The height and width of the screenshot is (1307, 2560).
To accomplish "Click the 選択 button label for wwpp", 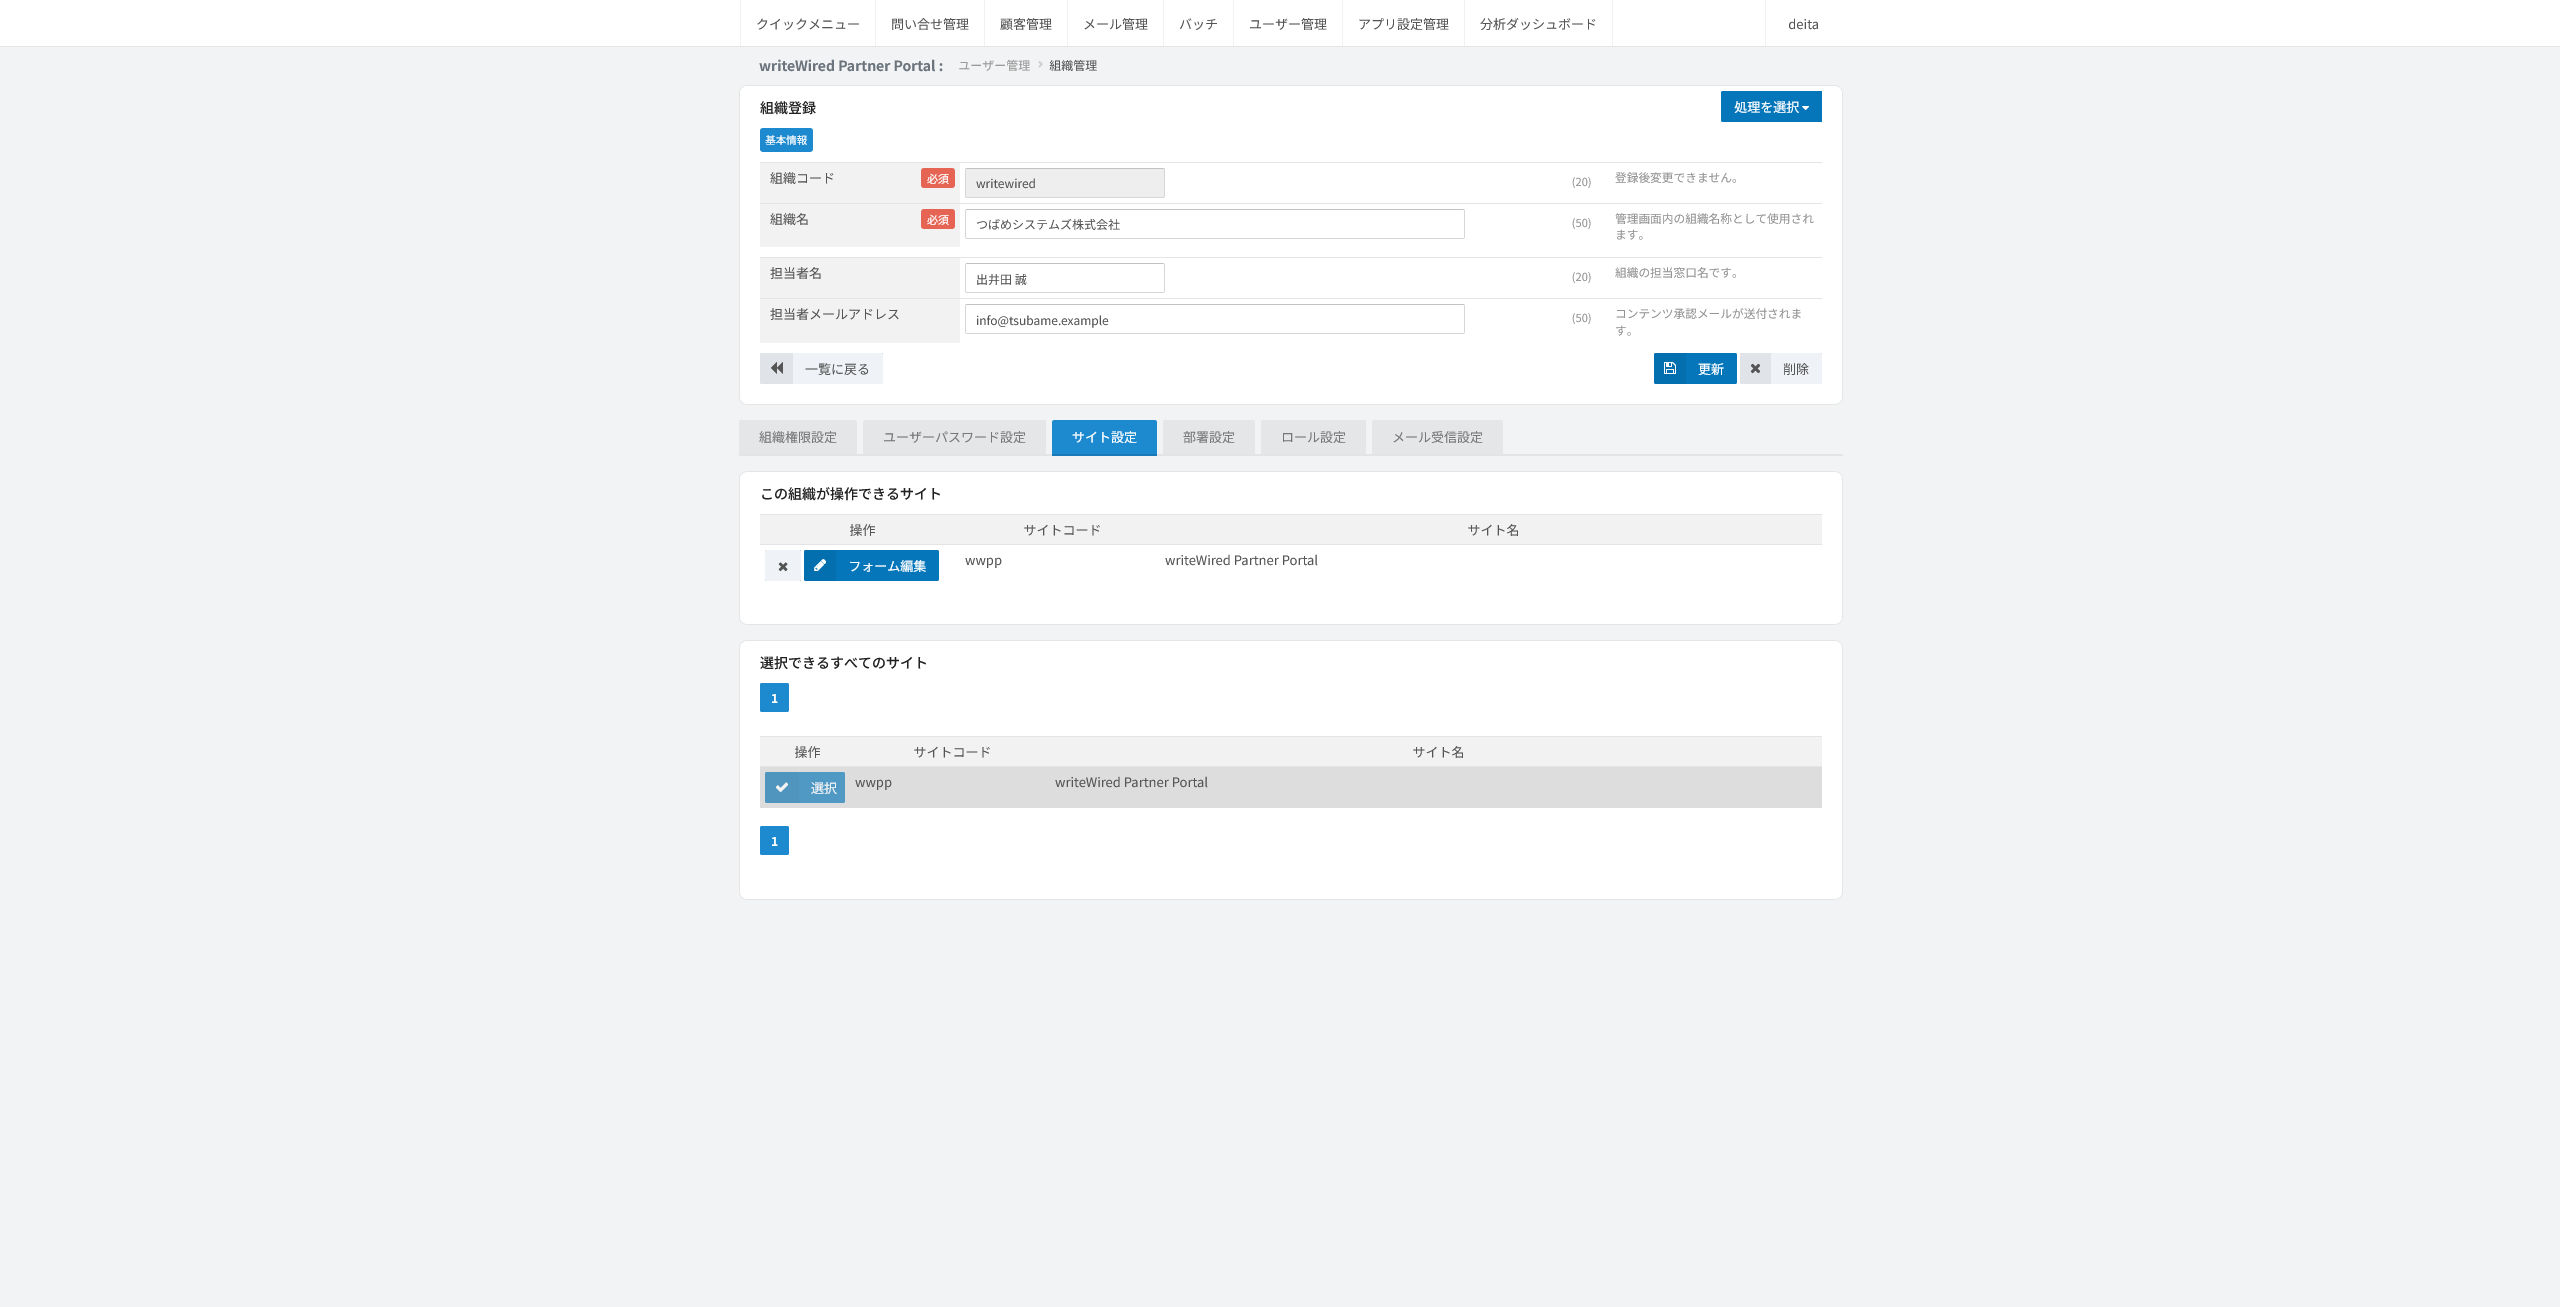I will point(823,788).
